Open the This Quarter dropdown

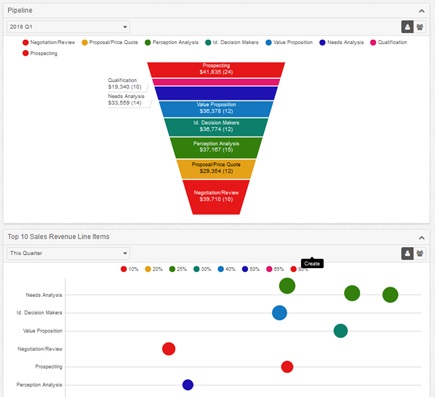coord(68,253)
